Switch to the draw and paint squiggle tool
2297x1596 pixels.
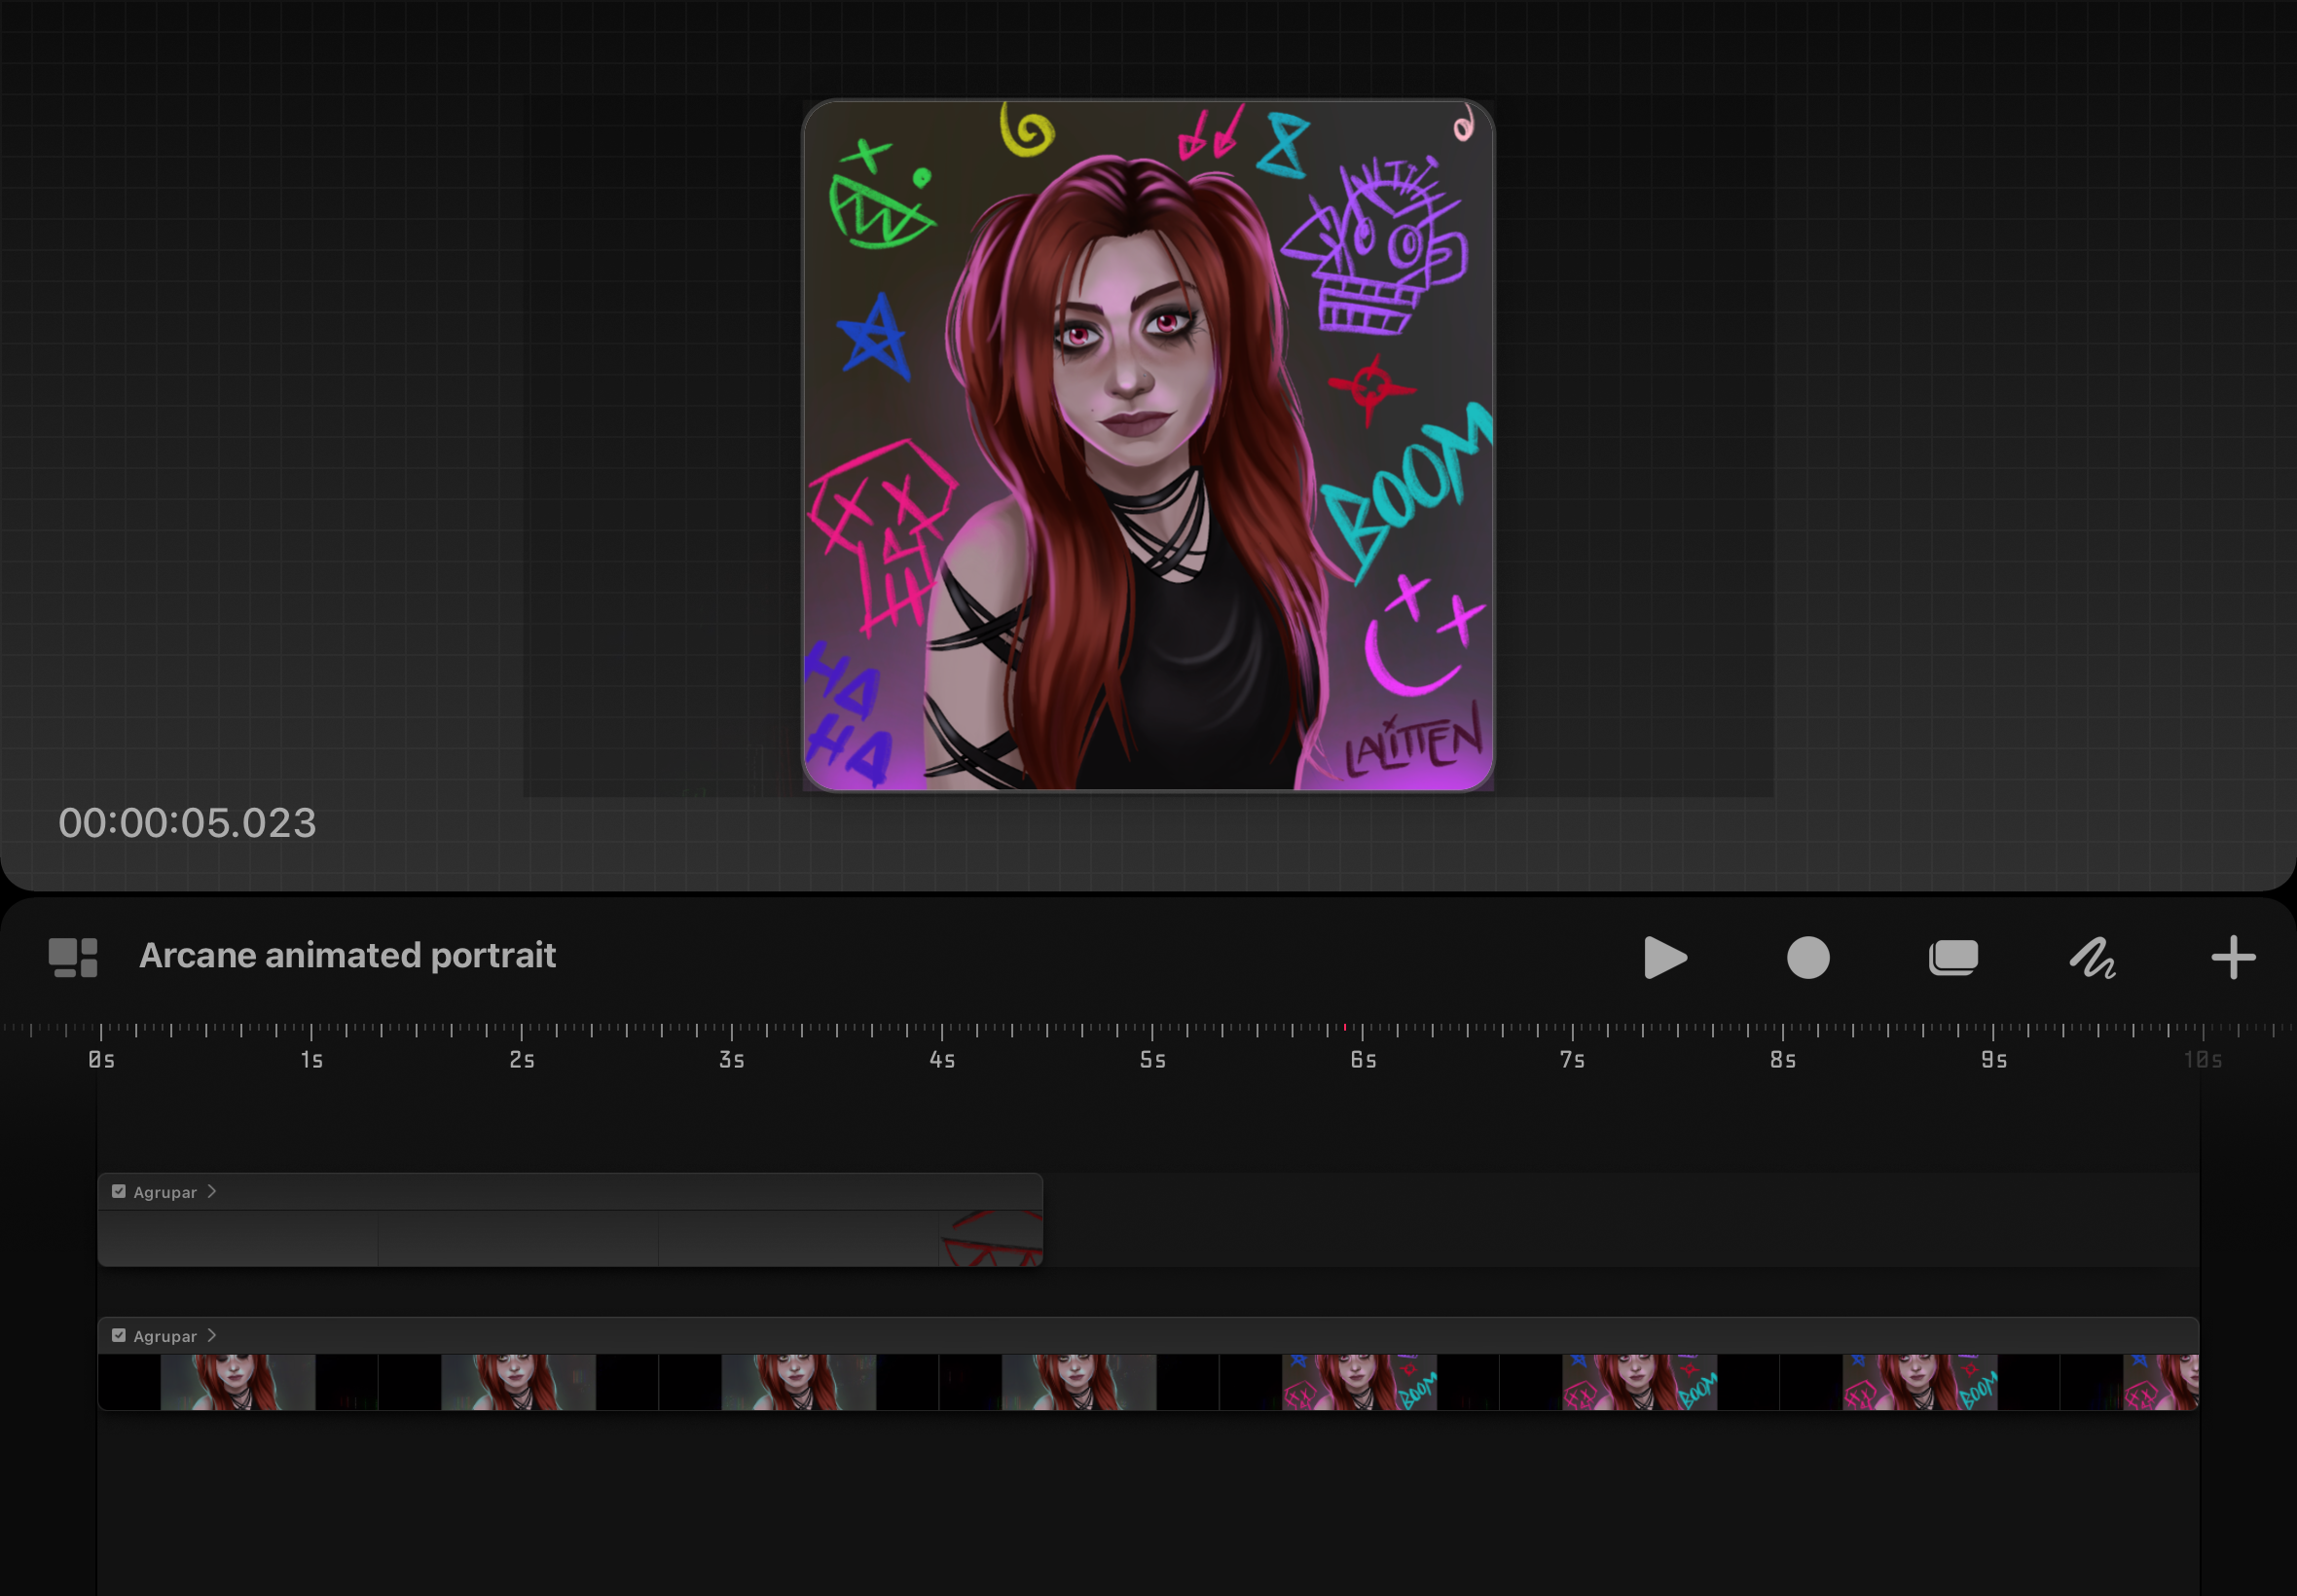[2092, 957]
